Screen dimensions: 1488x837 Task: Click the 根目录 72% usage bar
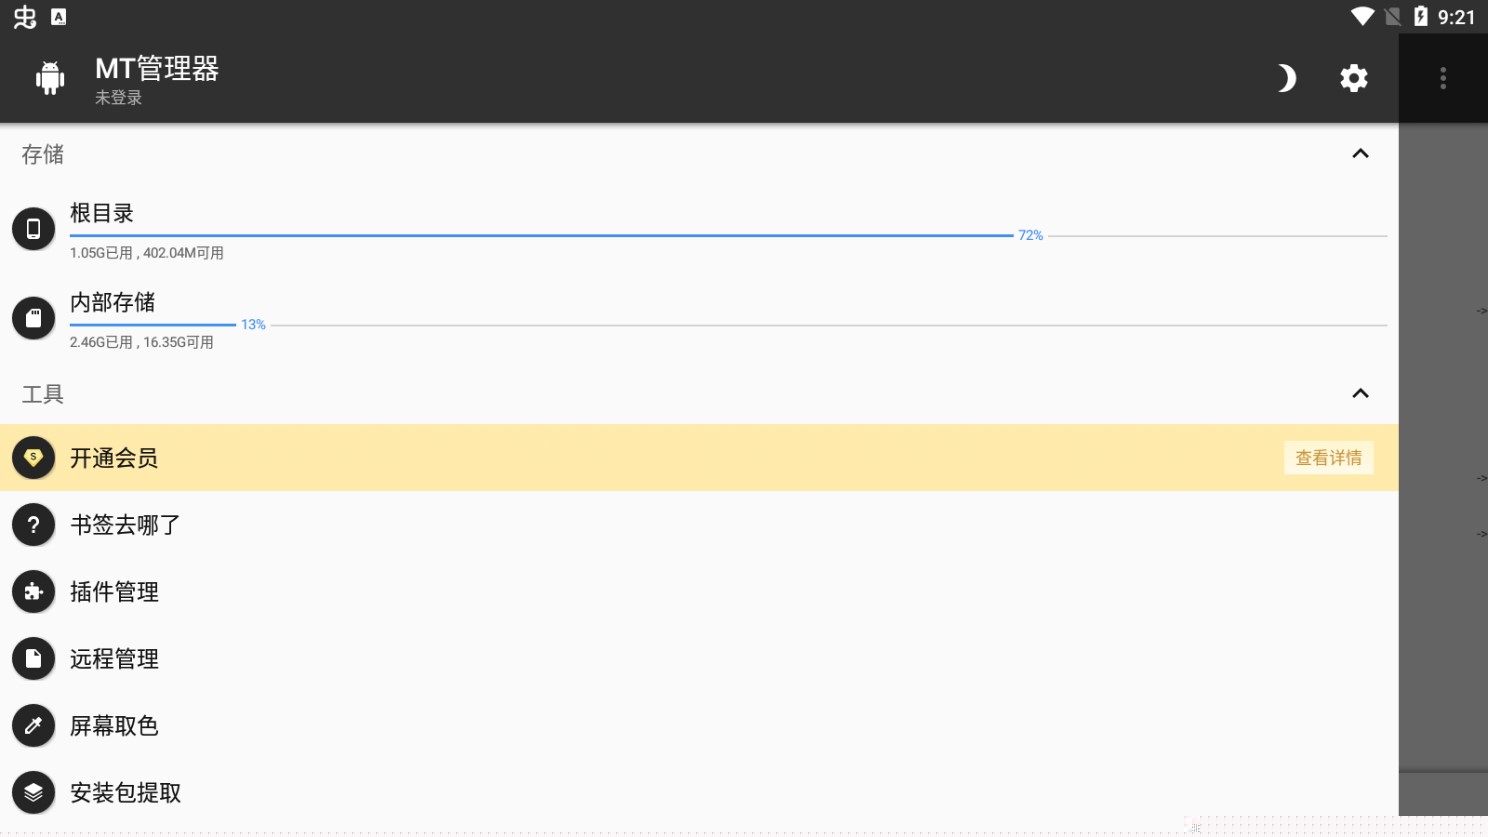click(540, 236)
